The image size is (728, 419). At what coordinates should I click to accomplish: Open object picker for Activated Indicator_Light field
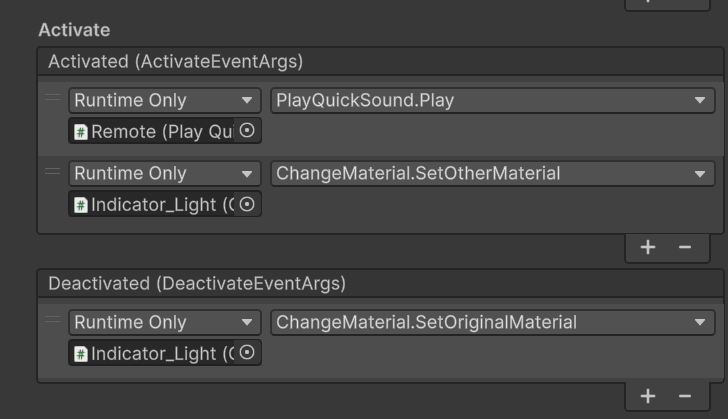click(x=248, y=204)
